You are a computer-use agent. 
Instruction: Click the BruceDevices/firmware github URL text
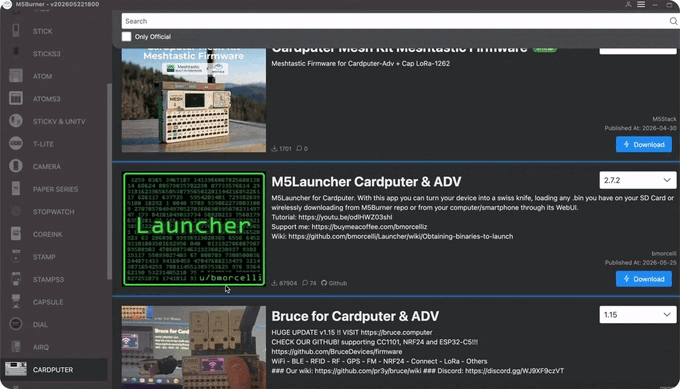(x=337, y=352)
